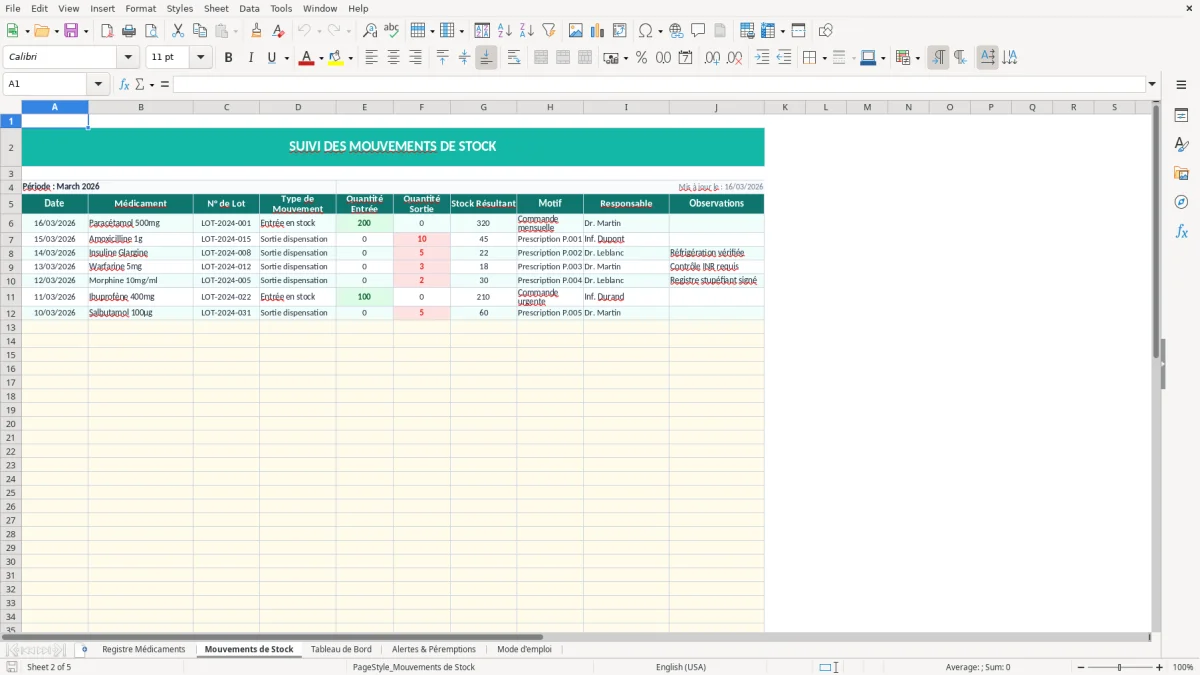The image size is (1200, 675).
Task: Expand the Name Box dropdown arrow
Action: [x=98, y=84]
